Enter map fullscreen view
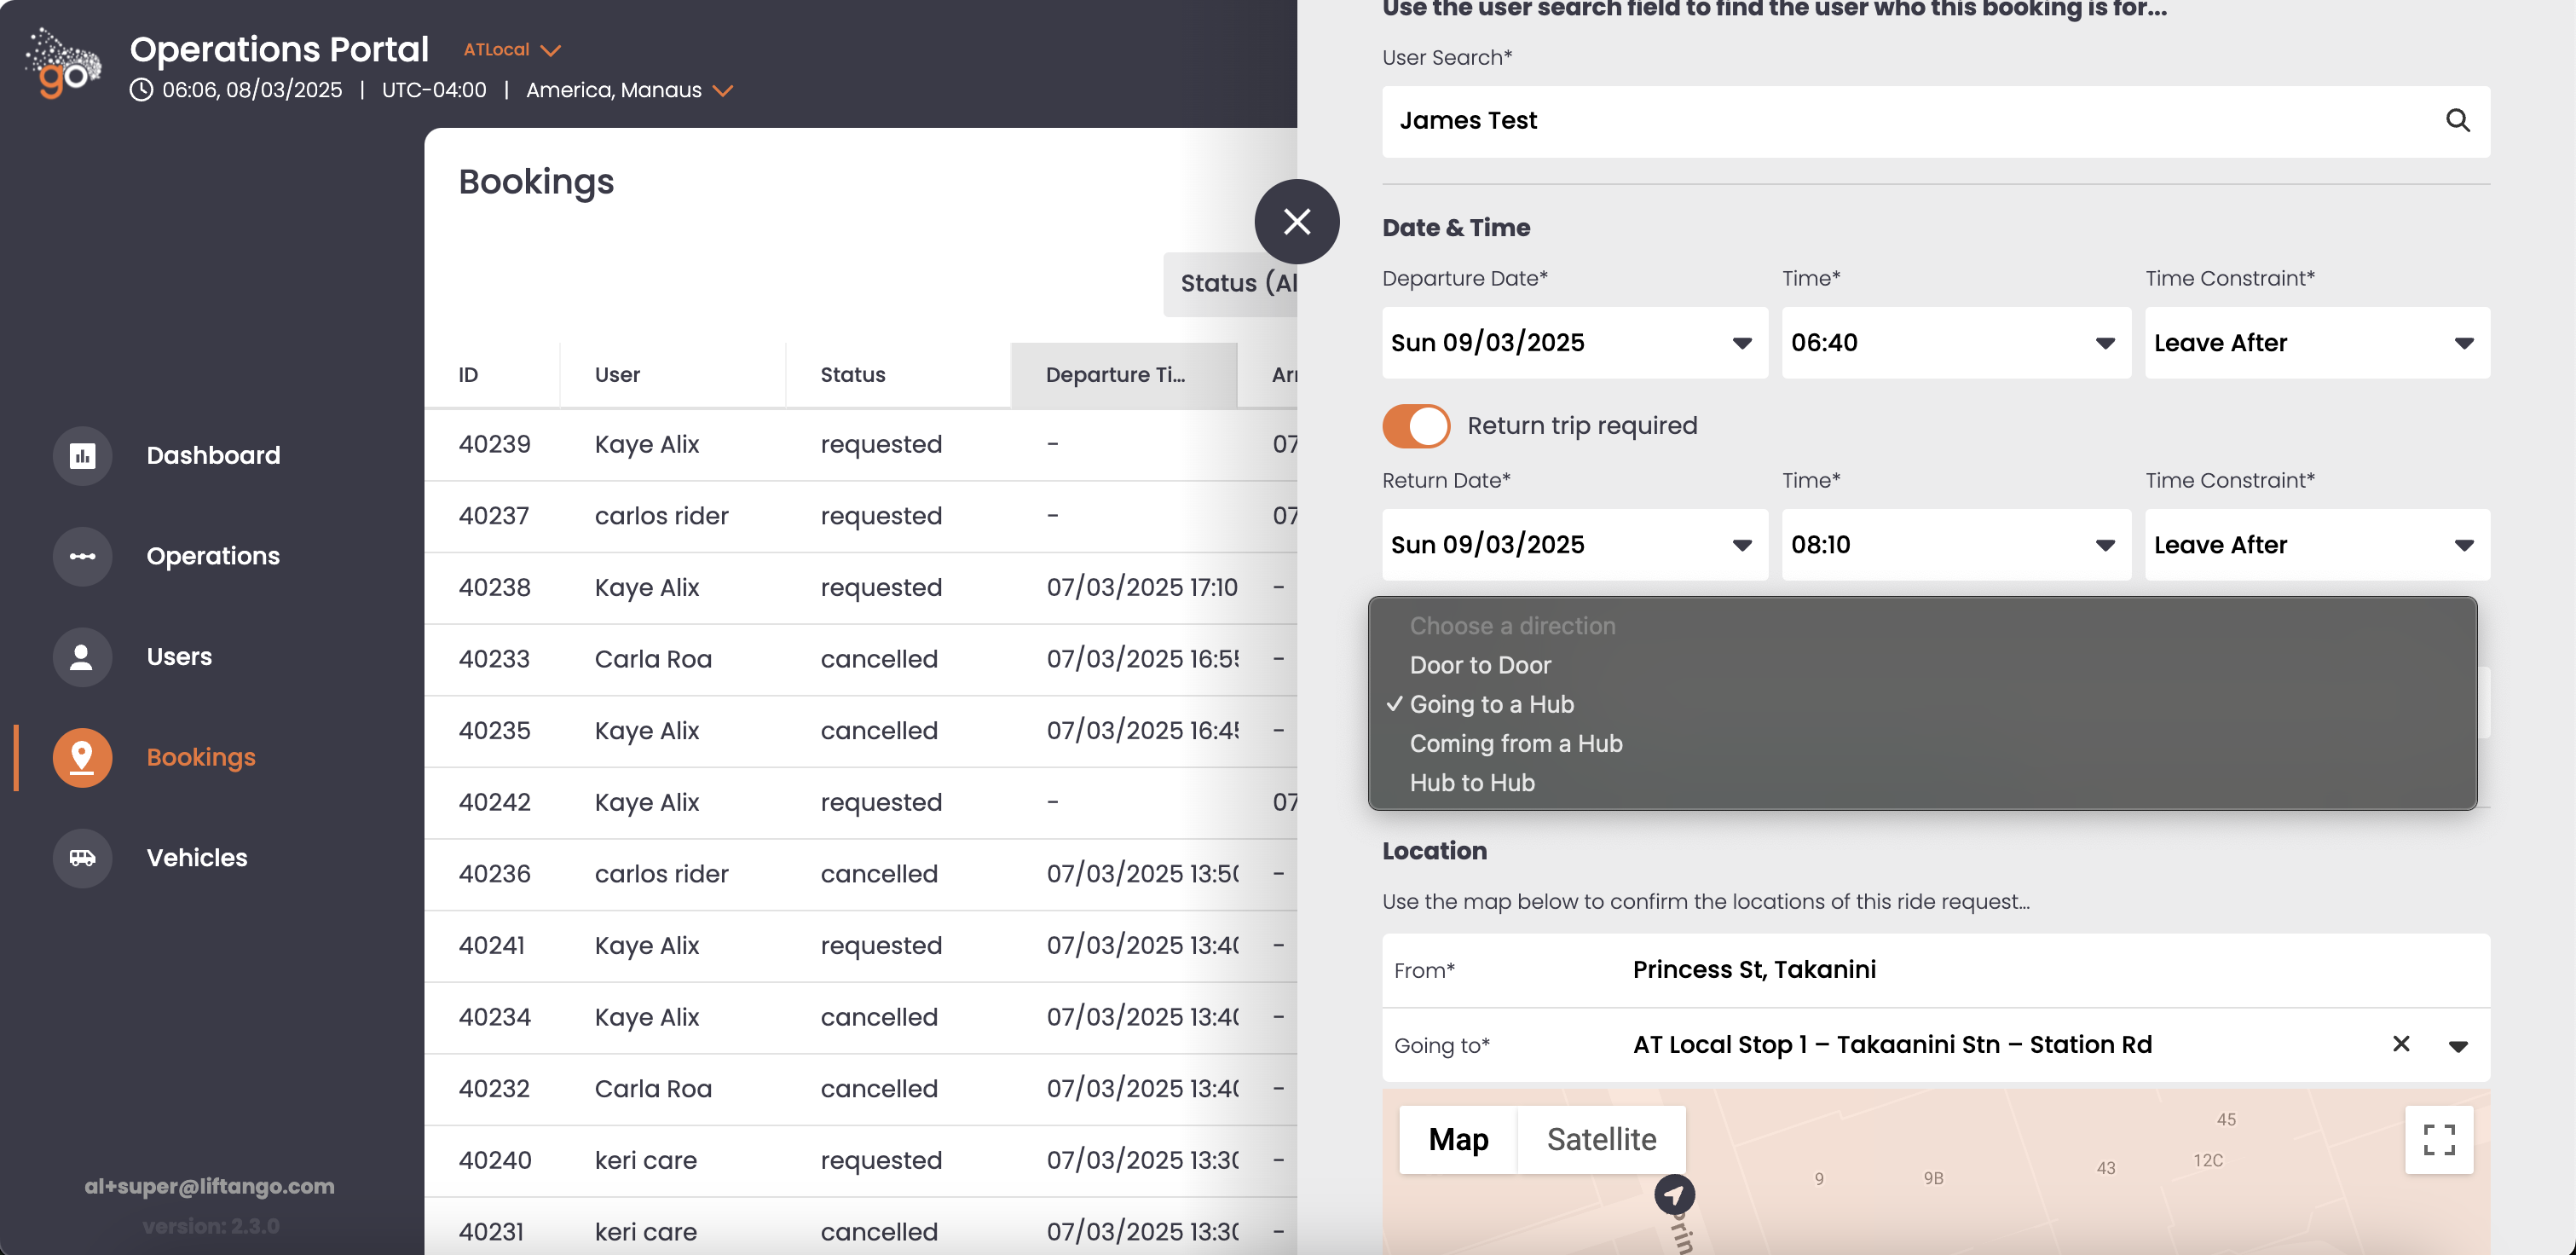 (x=2438, y=1139)
